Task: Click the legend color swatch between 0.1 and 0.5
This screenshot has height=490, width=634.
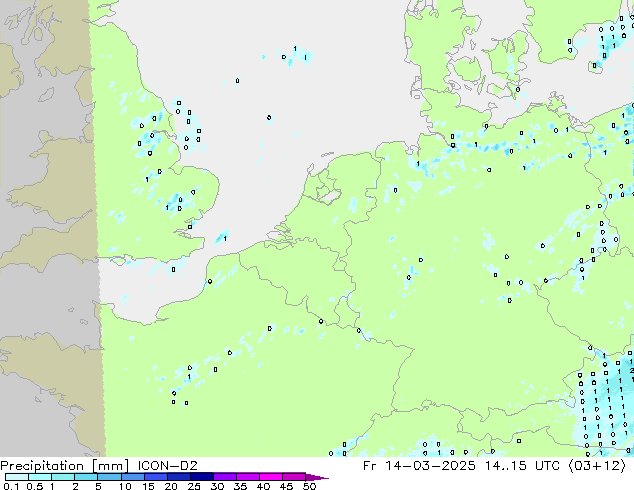Action: (17, 477)
